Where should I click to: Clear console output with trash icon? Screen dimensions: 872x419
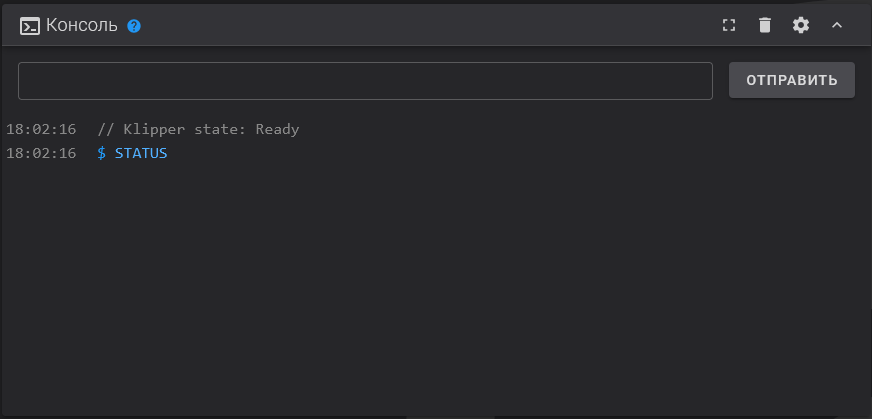(x=765, y=25)
